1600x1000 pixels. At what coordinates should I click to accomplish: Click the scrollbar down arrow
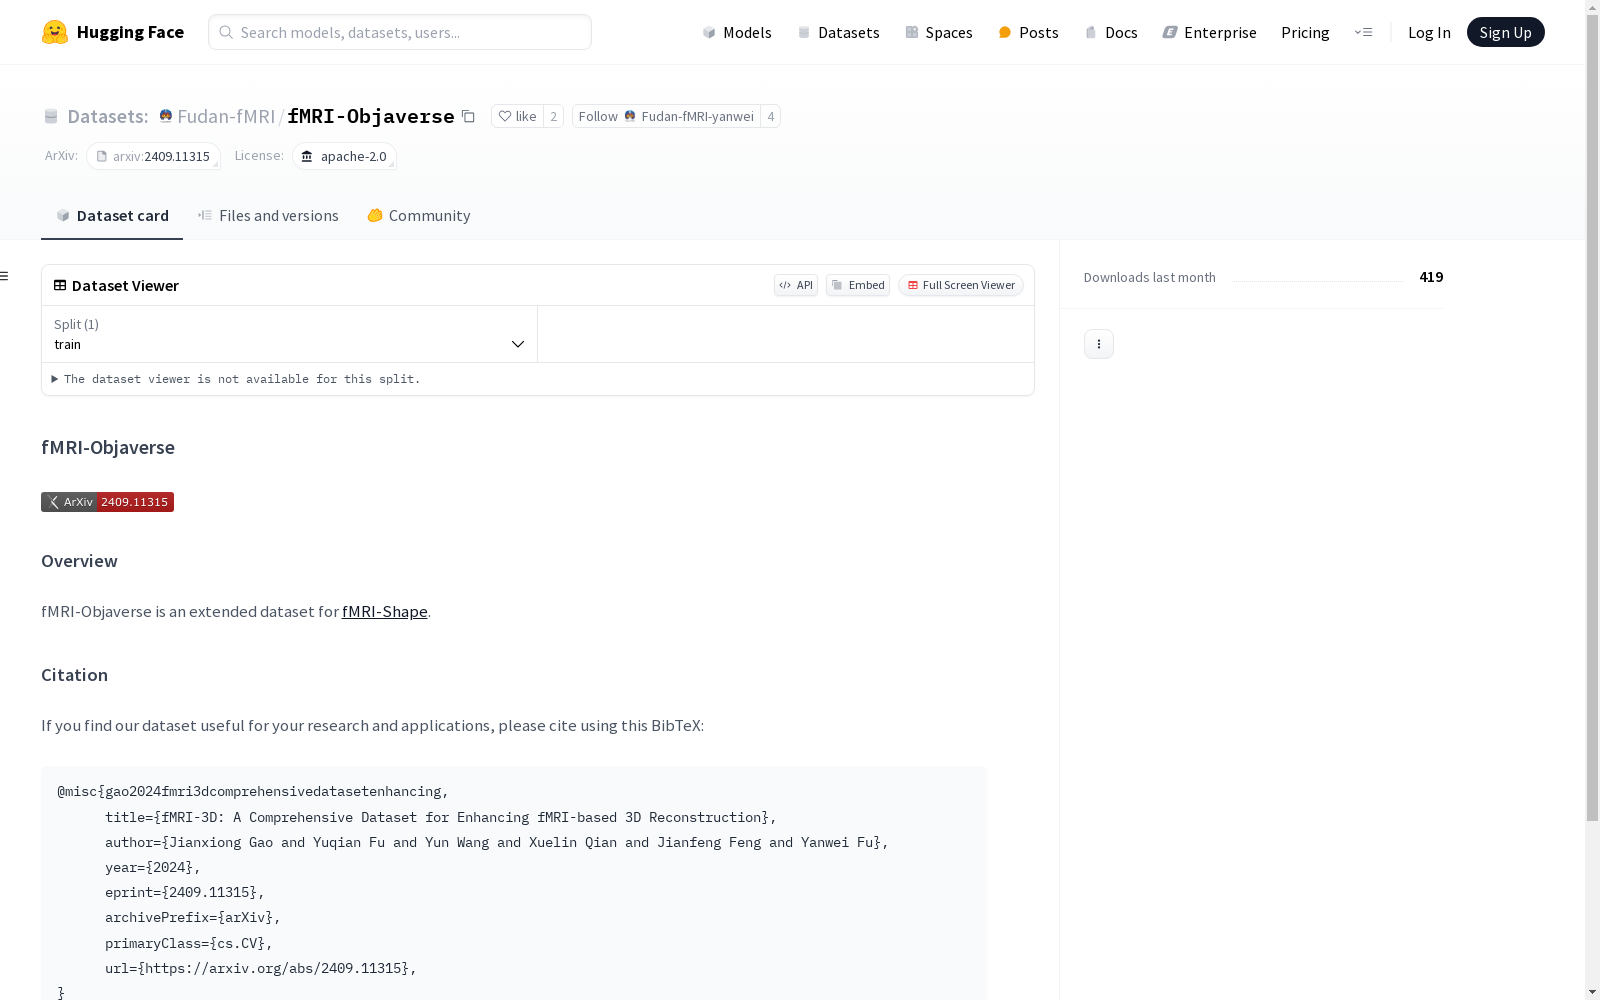click(1592, 992)
